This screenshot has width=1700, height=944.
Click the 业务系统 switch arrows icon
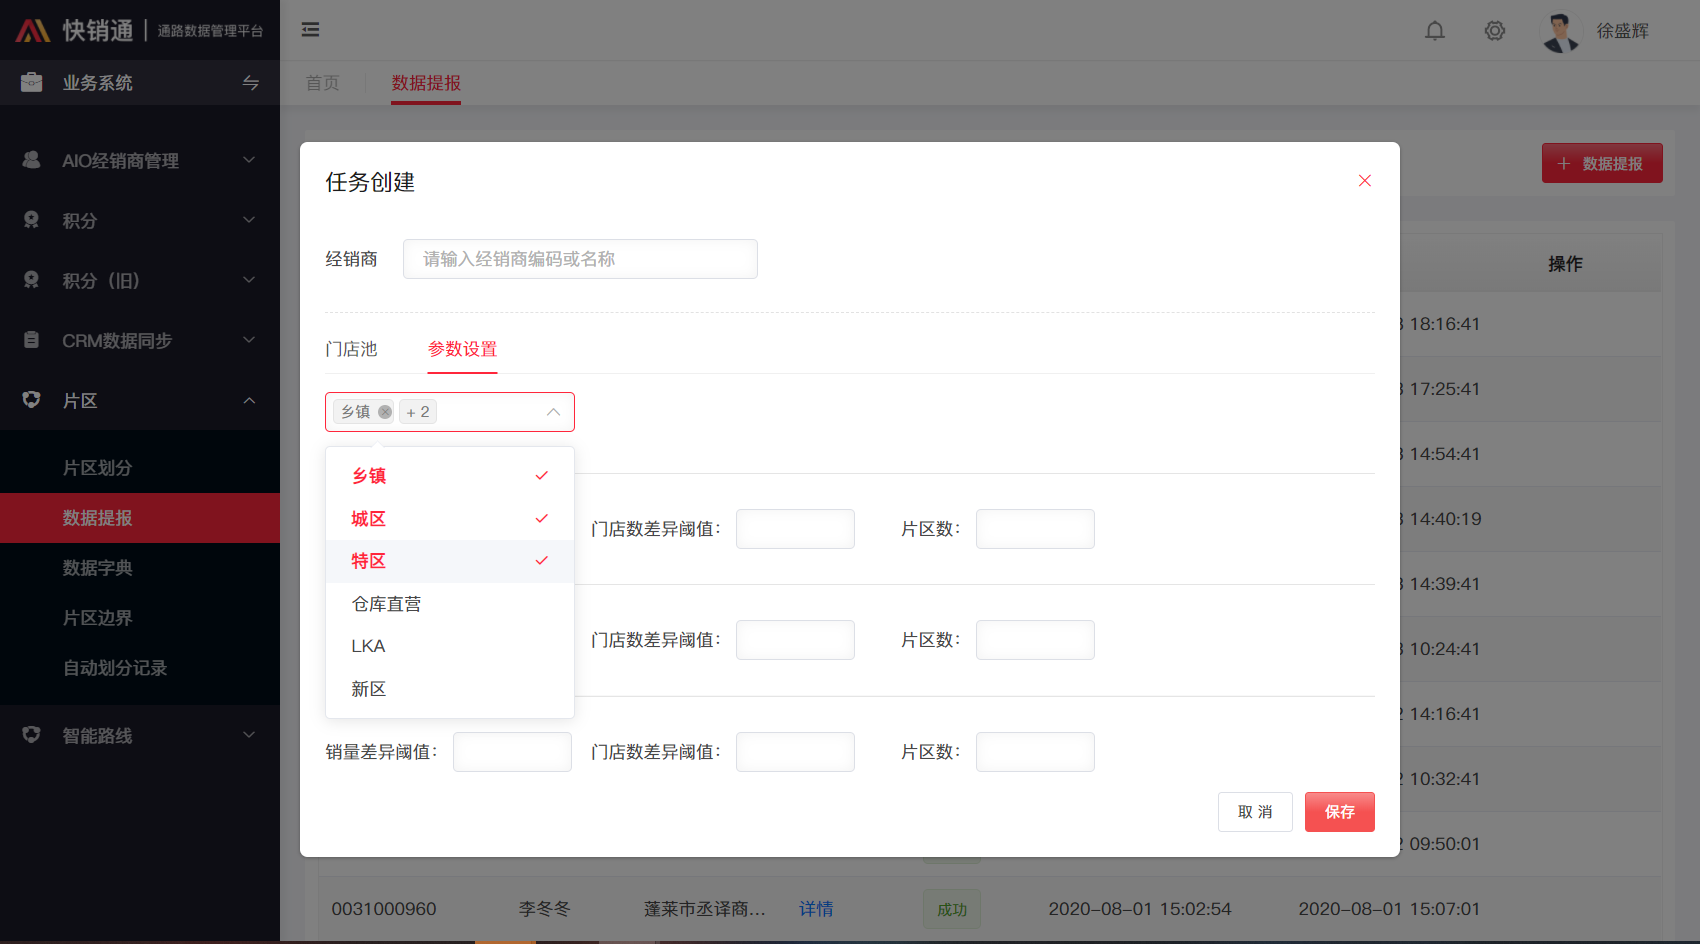pos(251,83)
